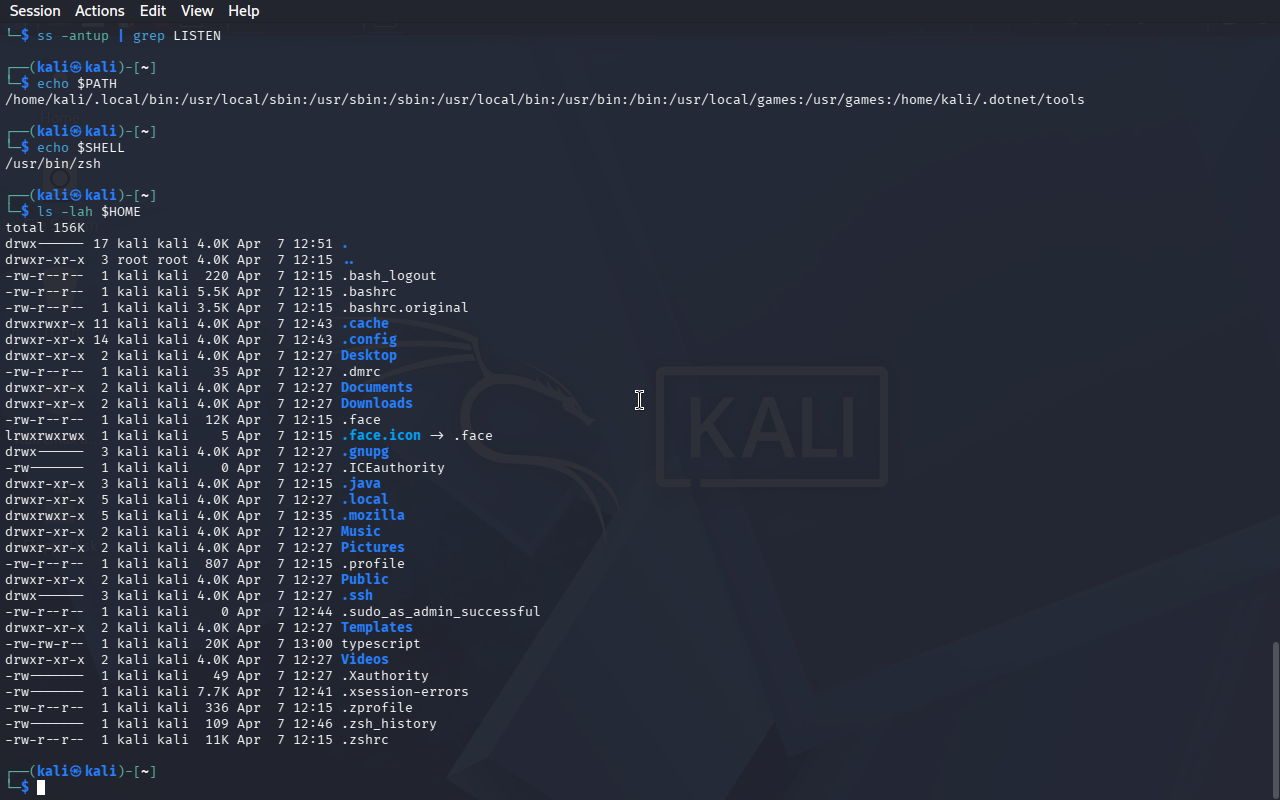Viewport: 1280px width, 800px height.
Task: Click the Templates directory entry
Action: [376, 627]
